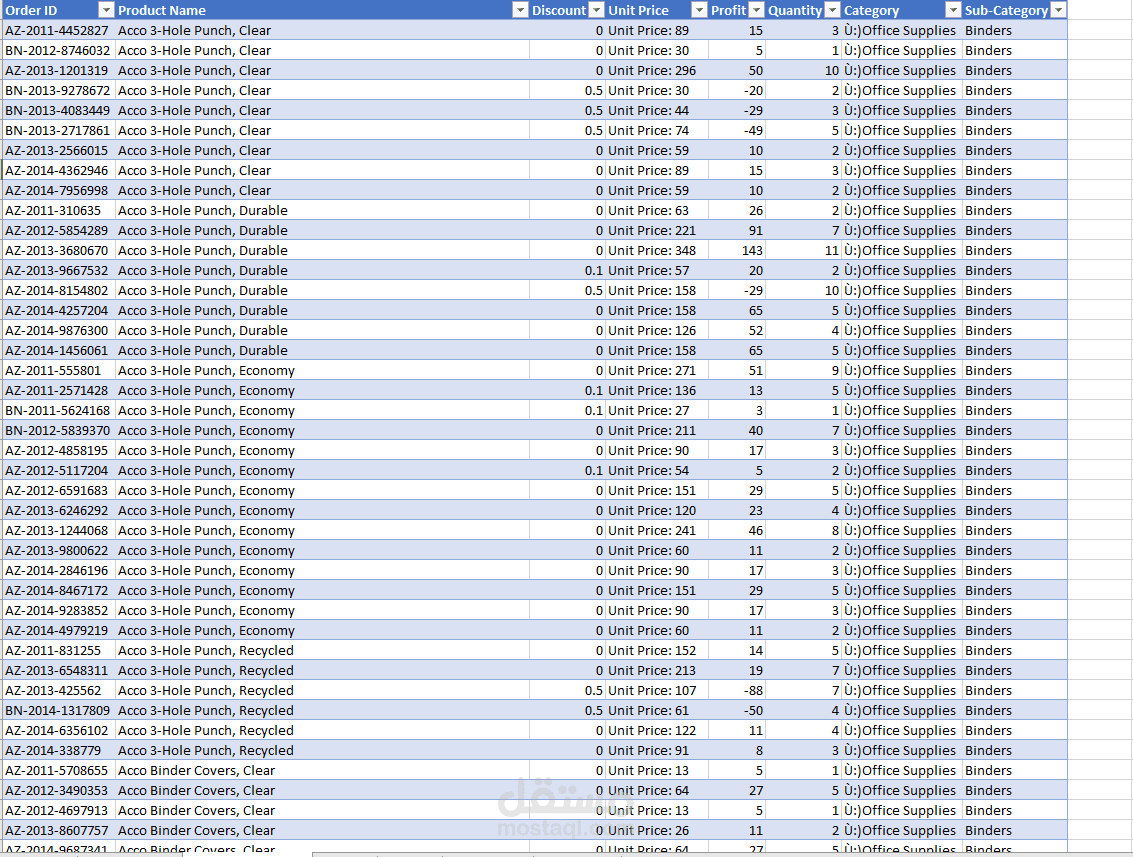Select the profit cell showing -88

[736, 691]
